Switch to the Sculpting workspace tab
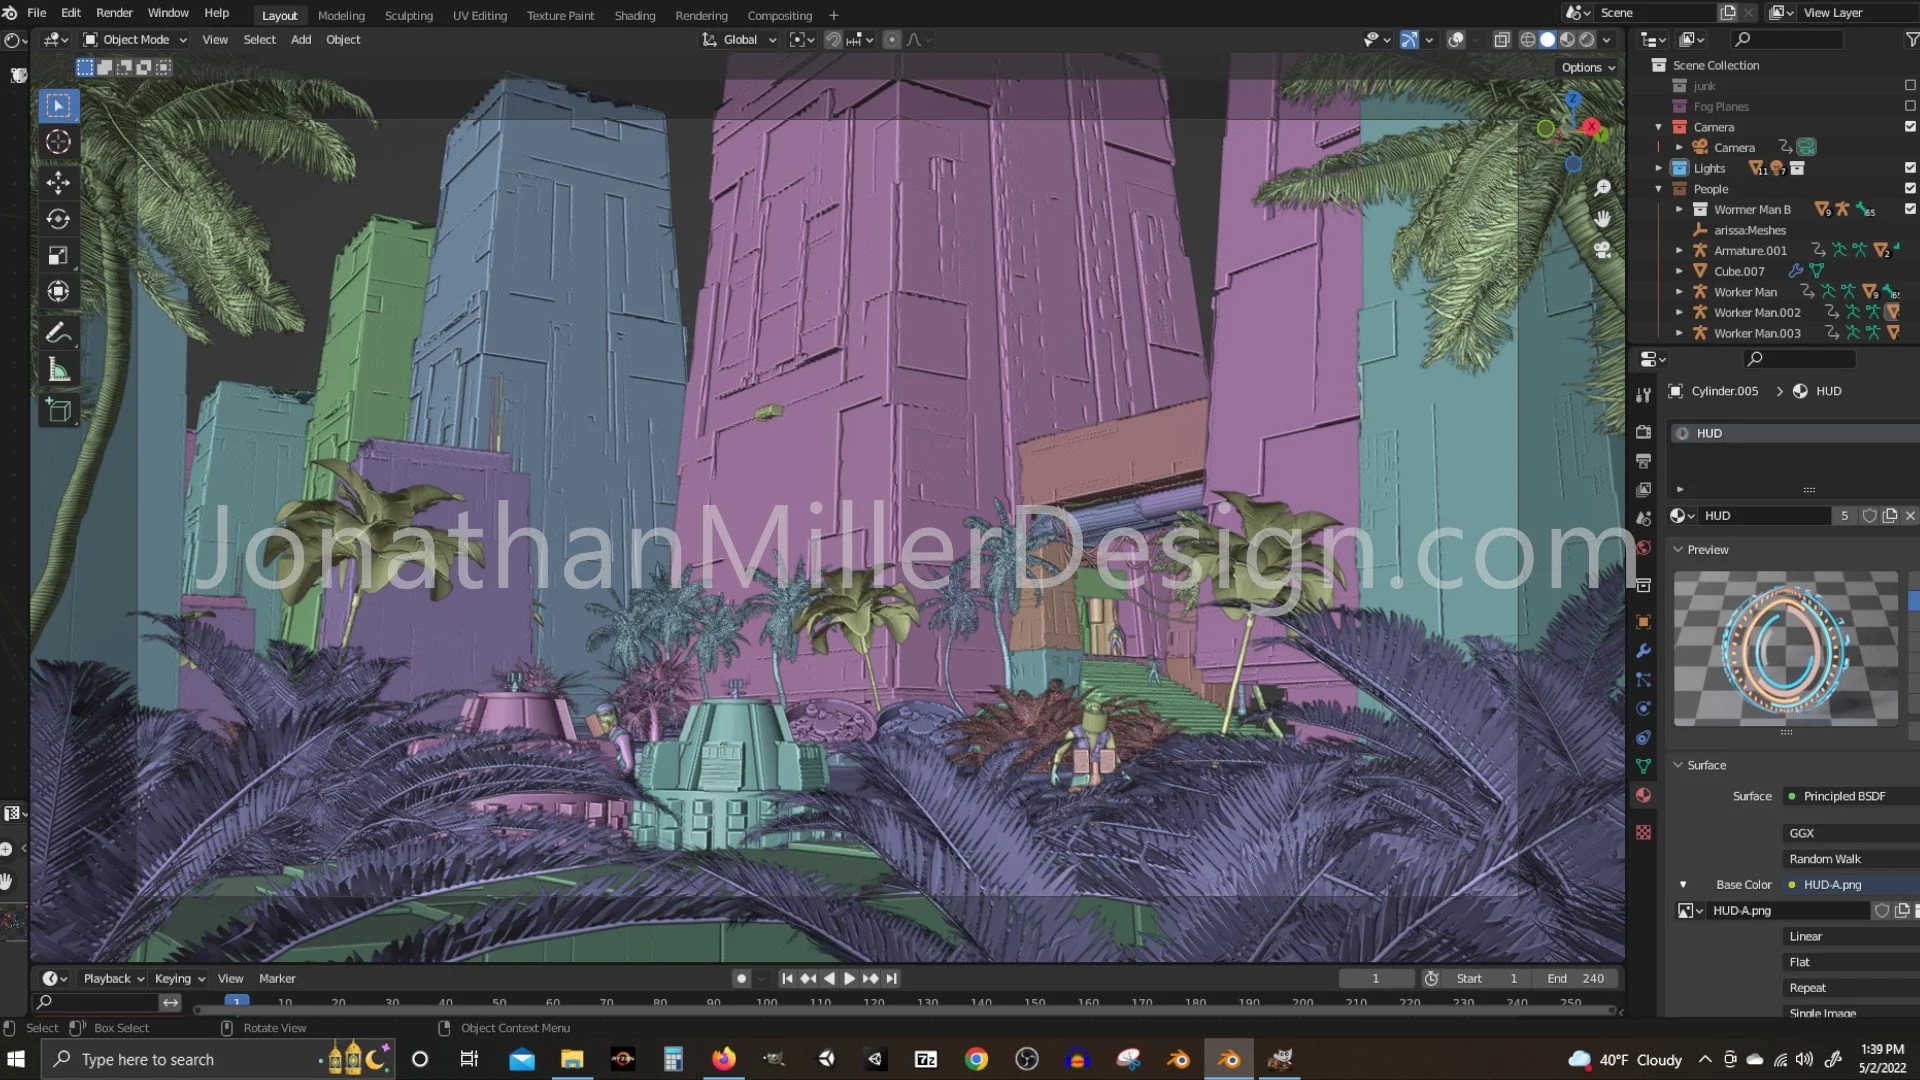1920x1080 pixels. pos(409,15)
